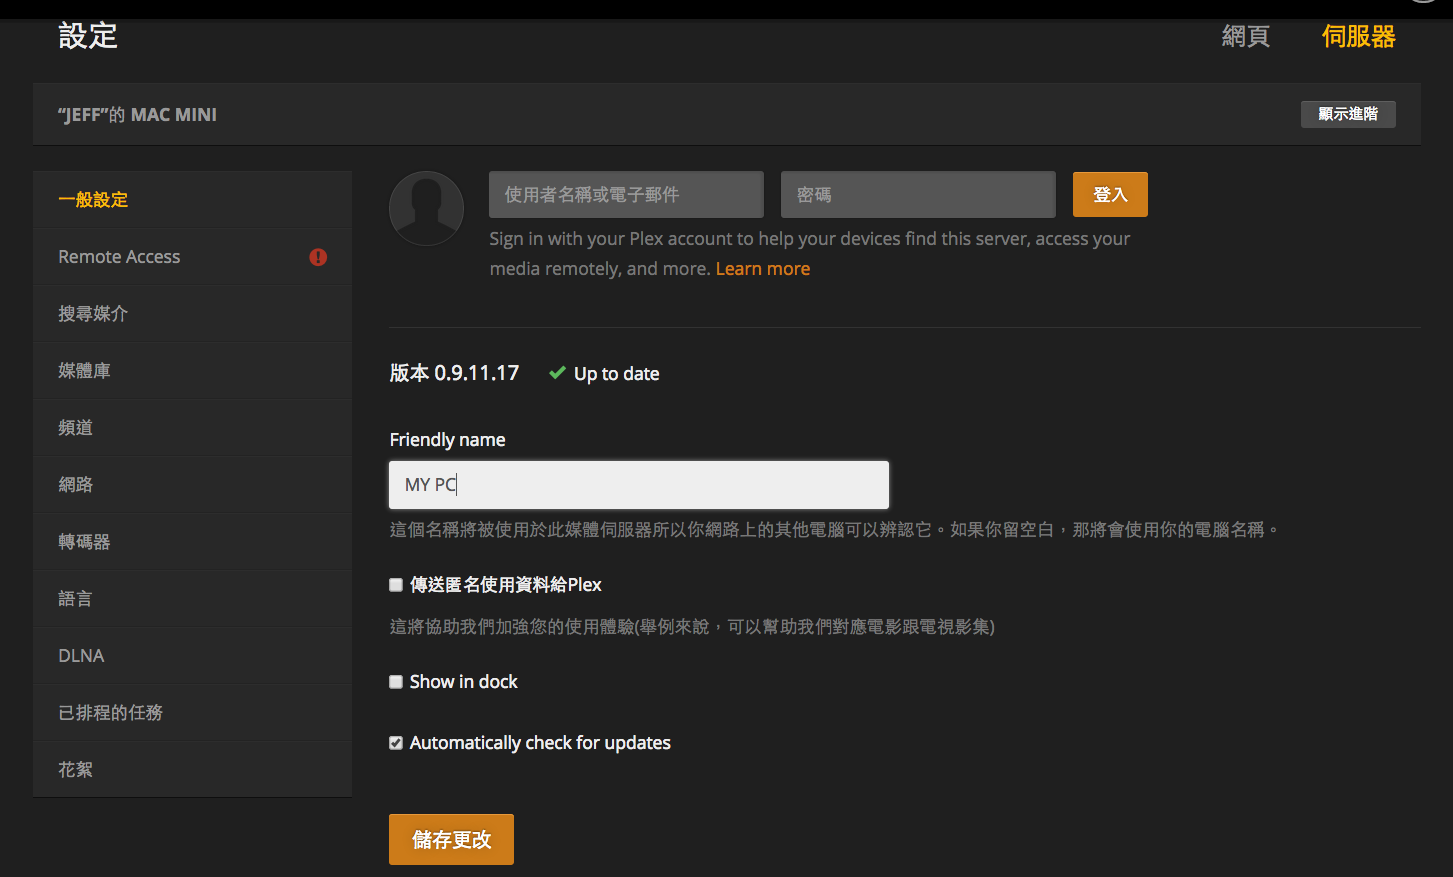
Task: Click the 儲存更改 save button
Action: coord(451,839)
